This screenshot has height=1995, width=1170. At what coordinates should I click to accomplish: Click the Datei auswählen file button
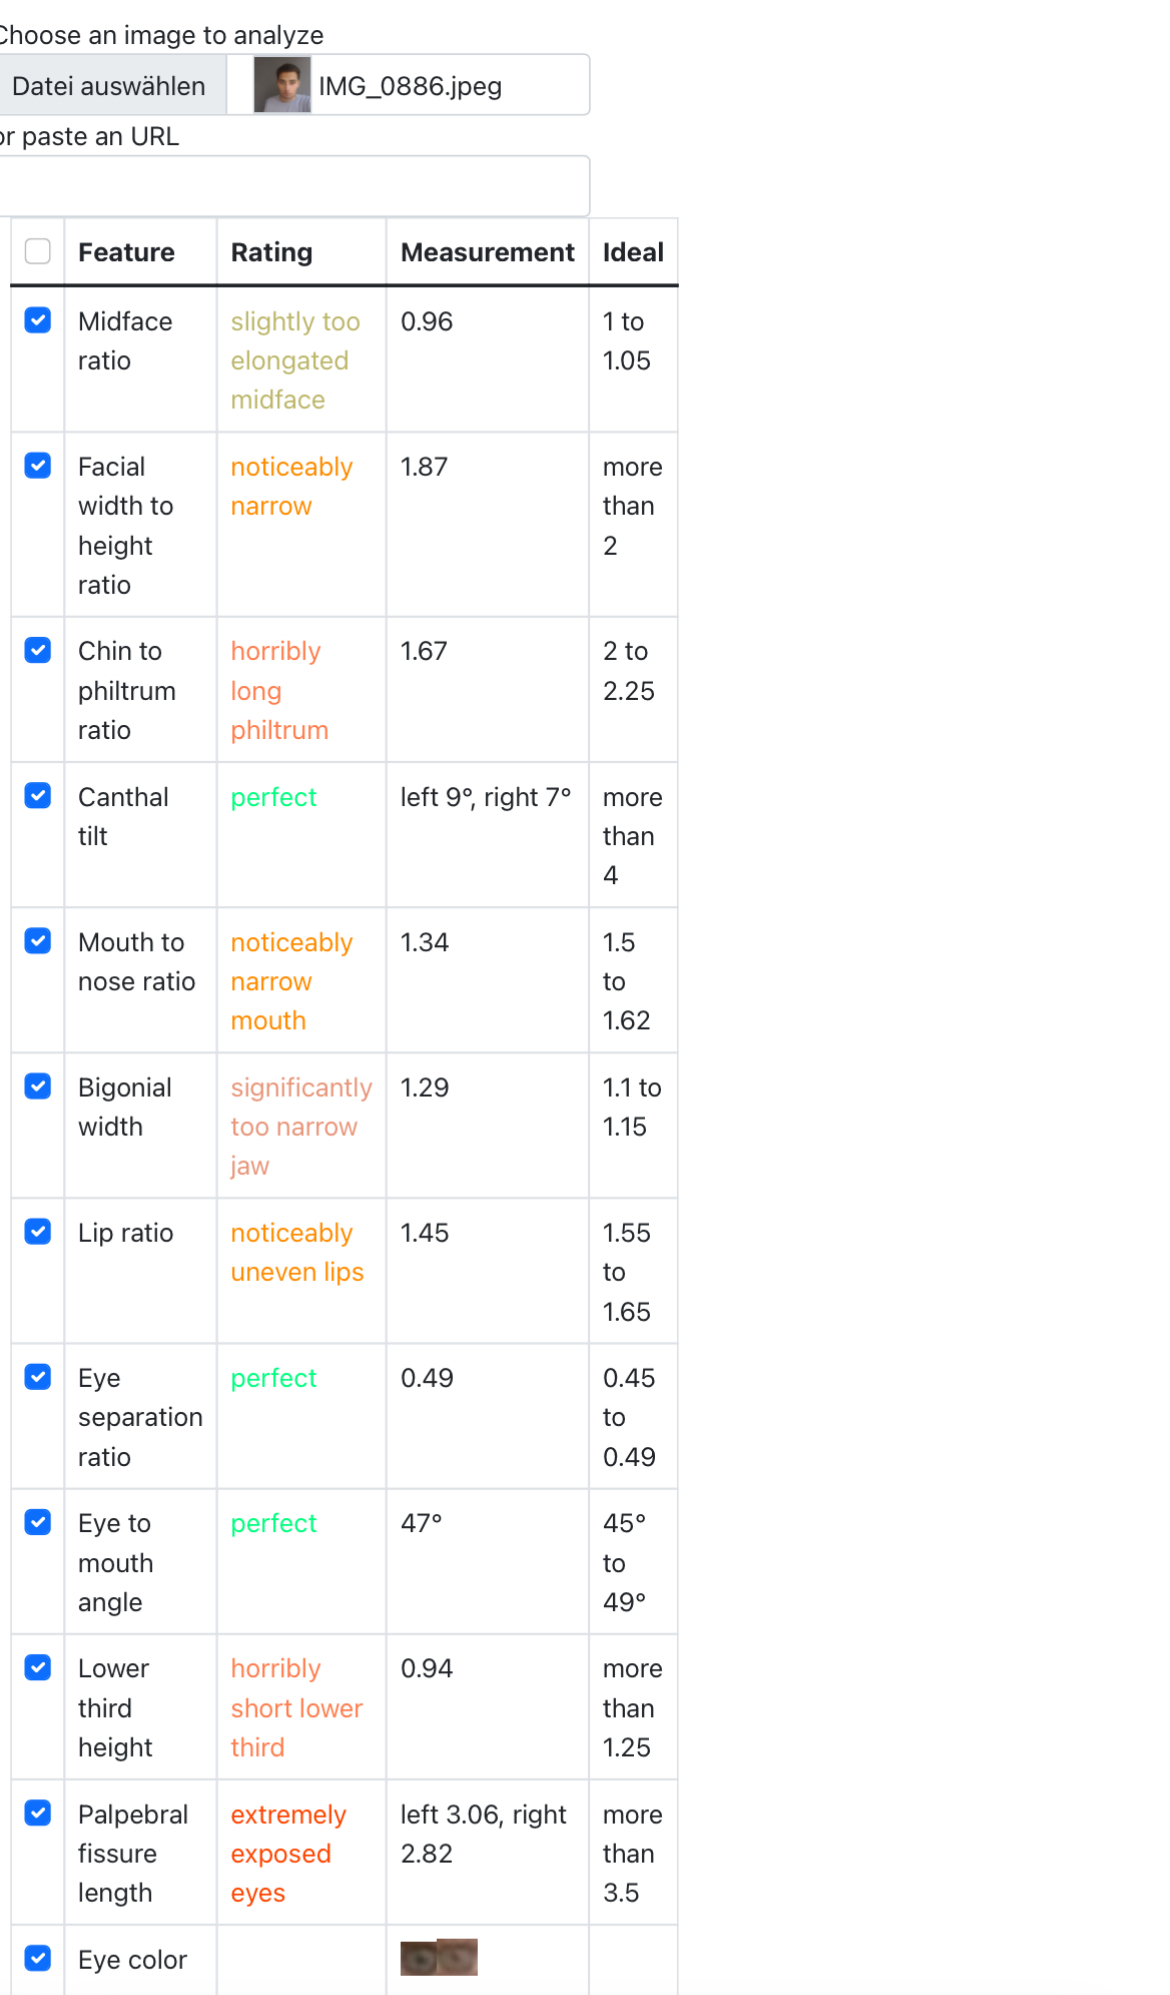point(112,86)
